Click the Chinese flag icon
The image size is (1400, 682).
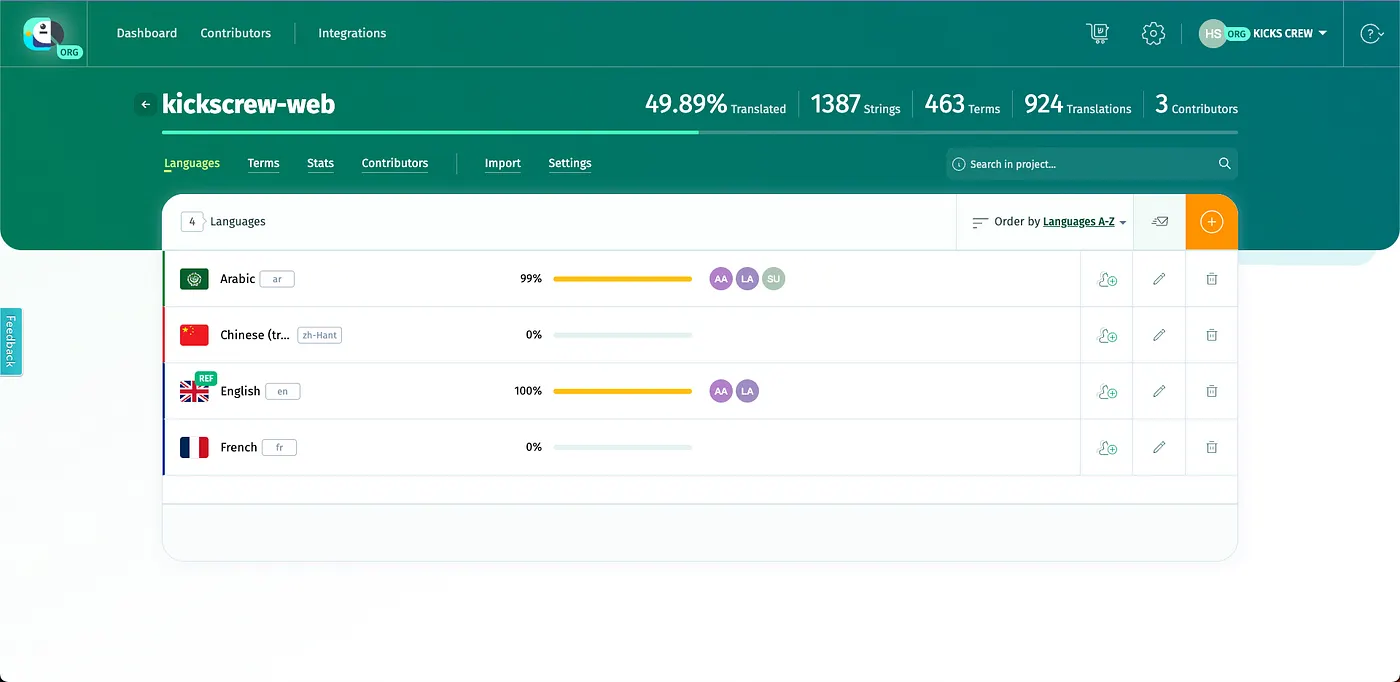point(194,335)
